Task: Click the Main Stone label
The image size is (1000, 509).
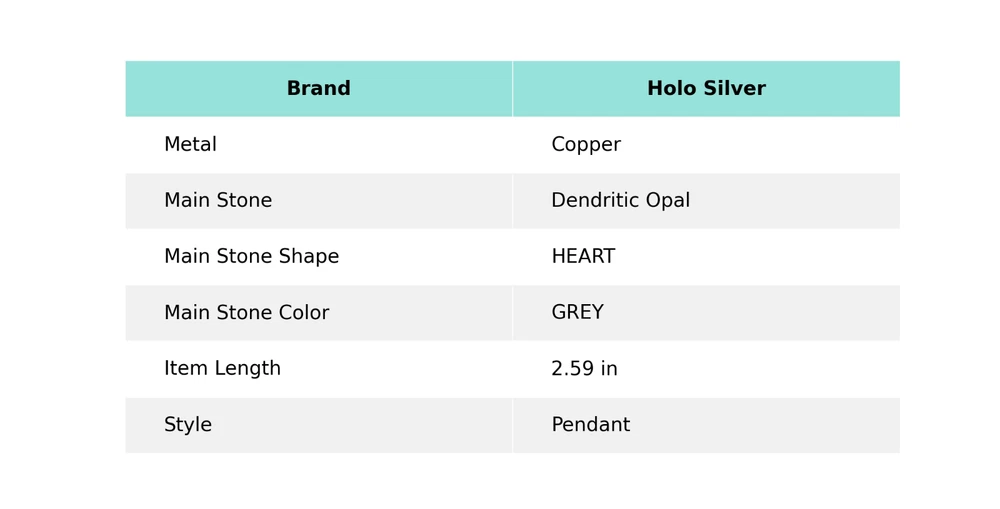Action: [218, 201]
